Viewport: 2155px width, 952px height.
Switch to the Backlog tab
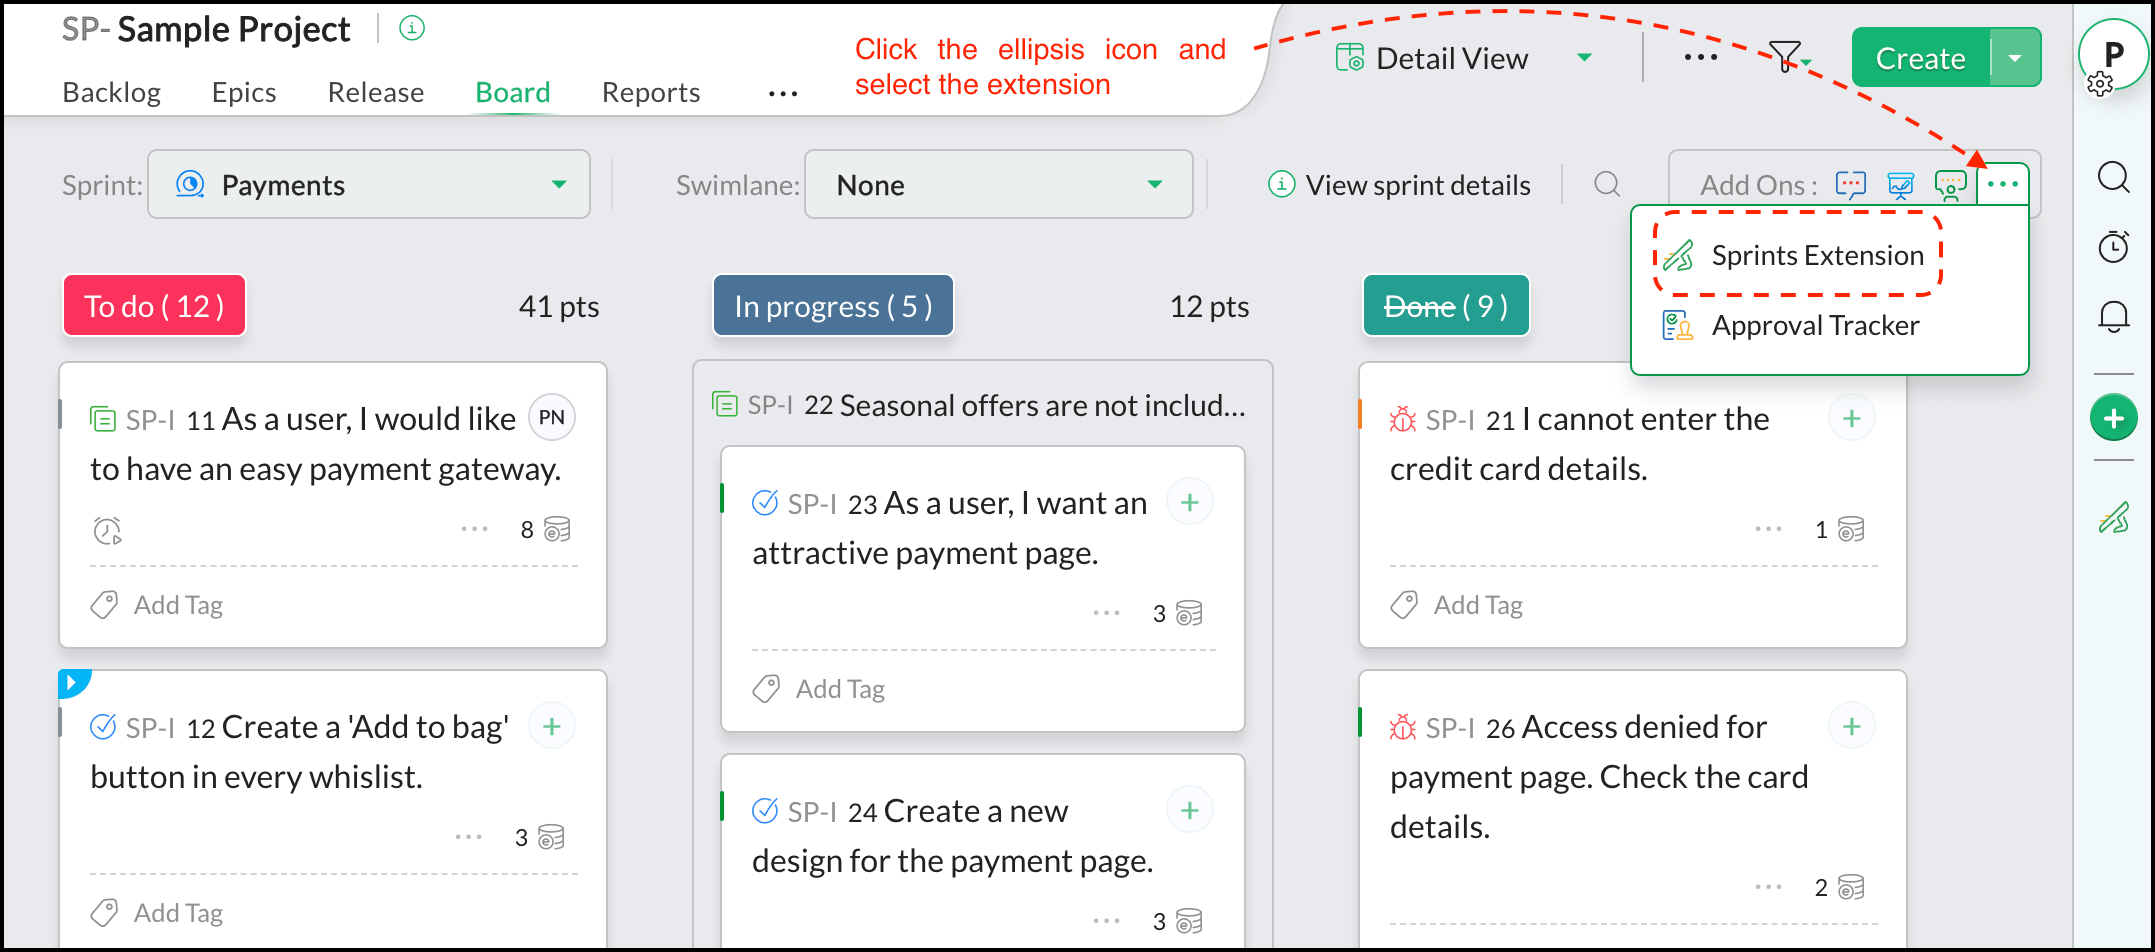[x=111, y=93]
